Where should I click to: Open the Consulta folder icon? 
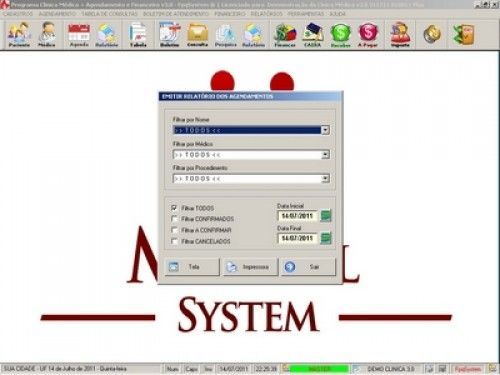tap(197, 35)
